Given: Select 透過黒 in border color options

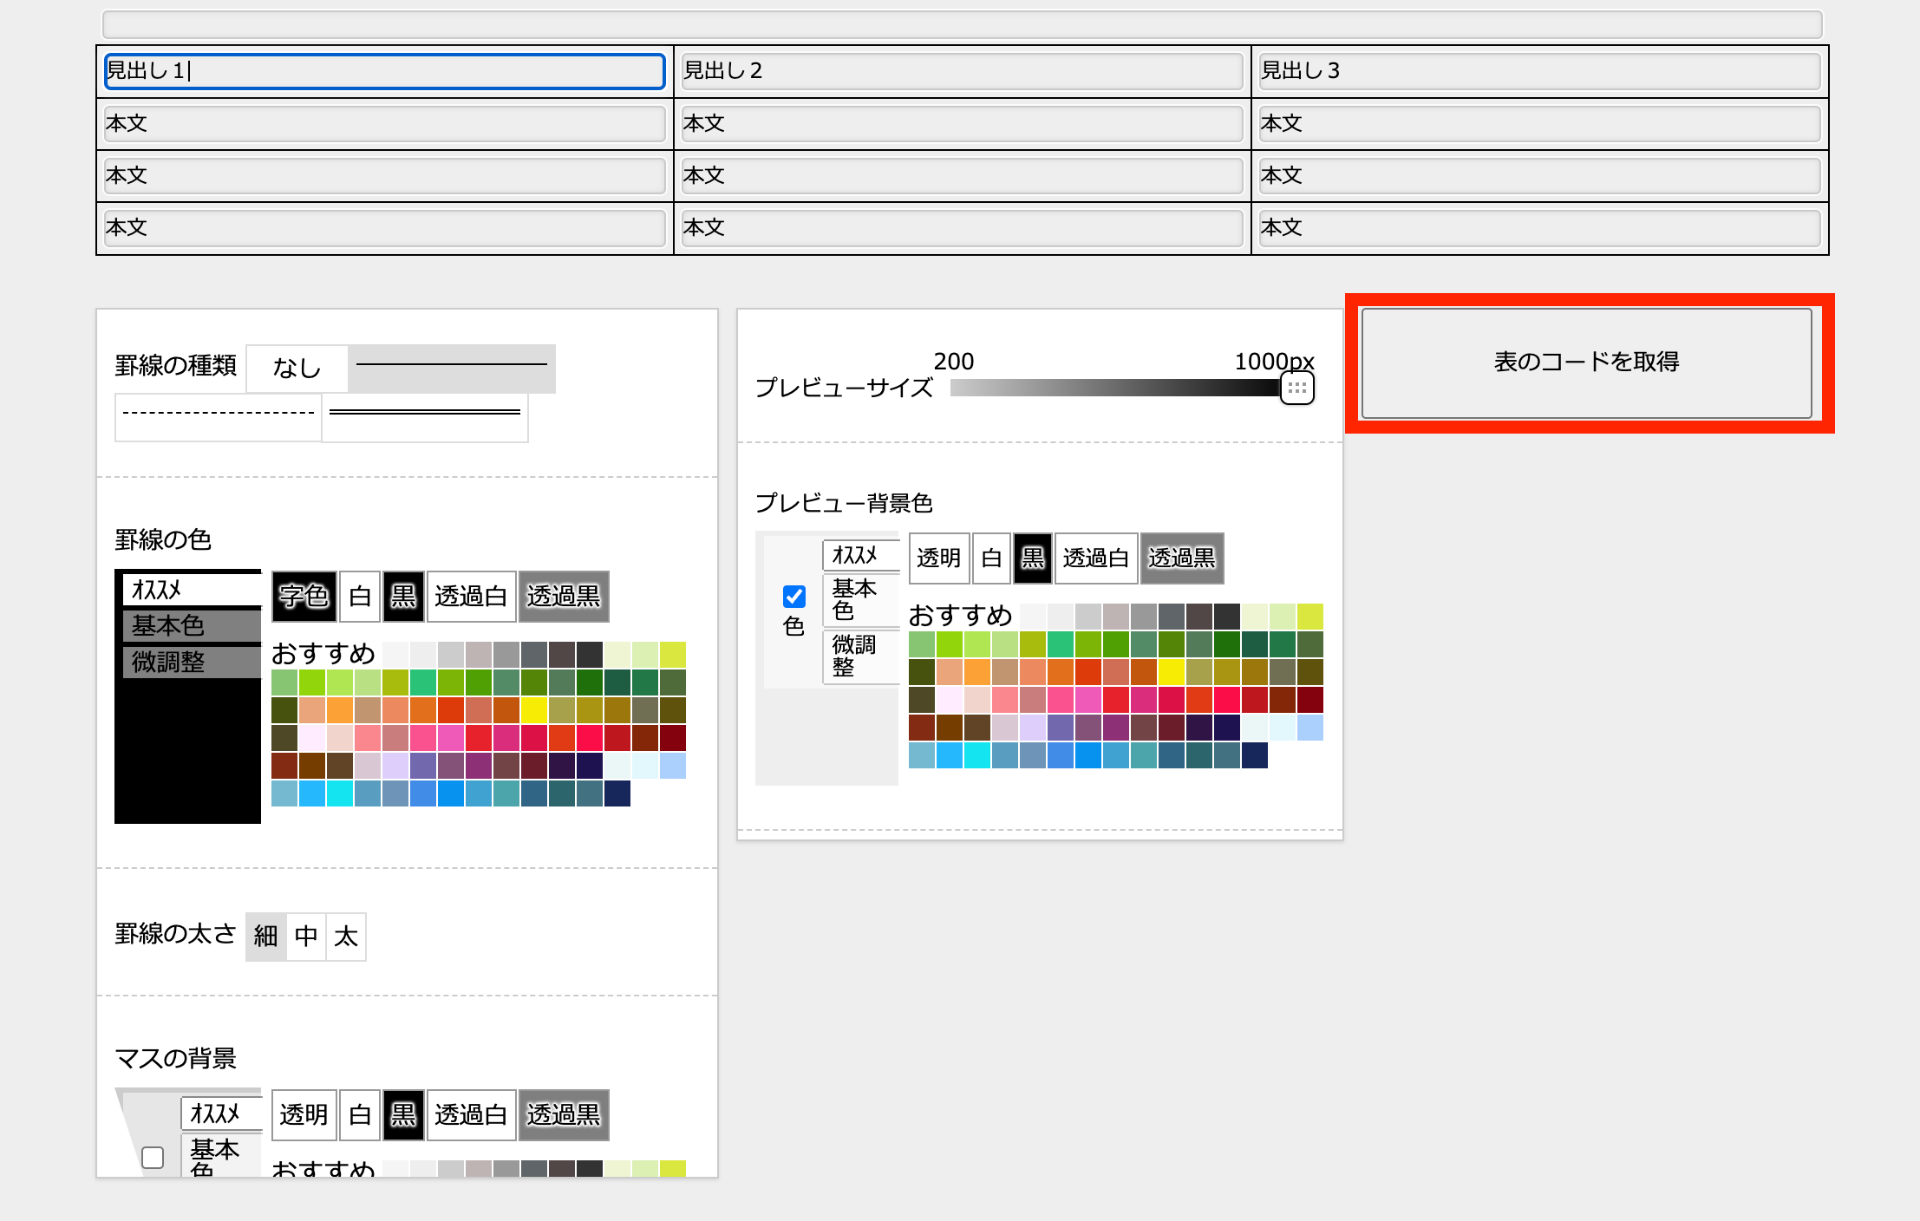Looking at the screenshot, I should coord(563,597).
